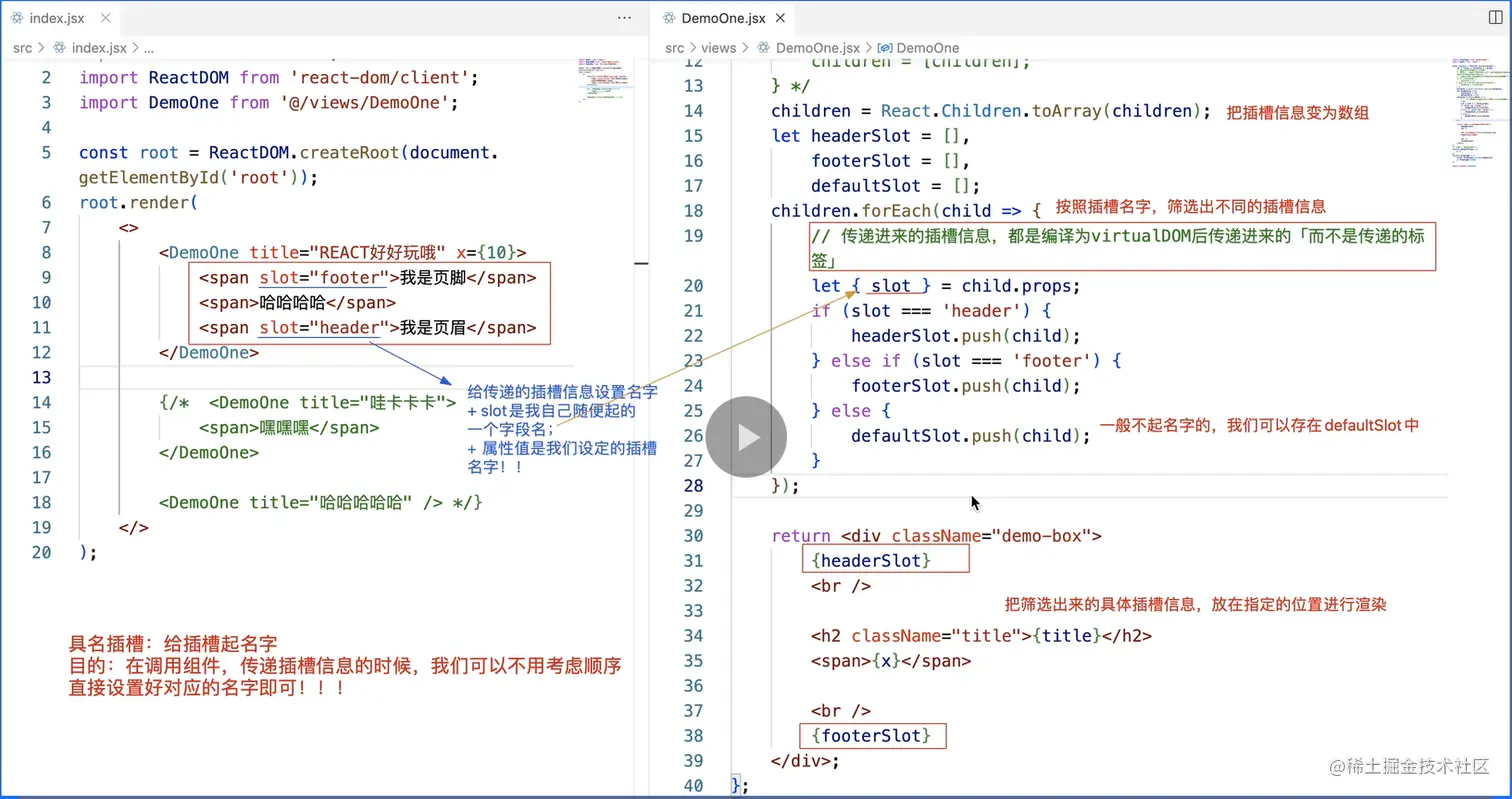Click the title="REACT好好玩哦" attribute
The image size is (1512, 799).
click(348, 252)
